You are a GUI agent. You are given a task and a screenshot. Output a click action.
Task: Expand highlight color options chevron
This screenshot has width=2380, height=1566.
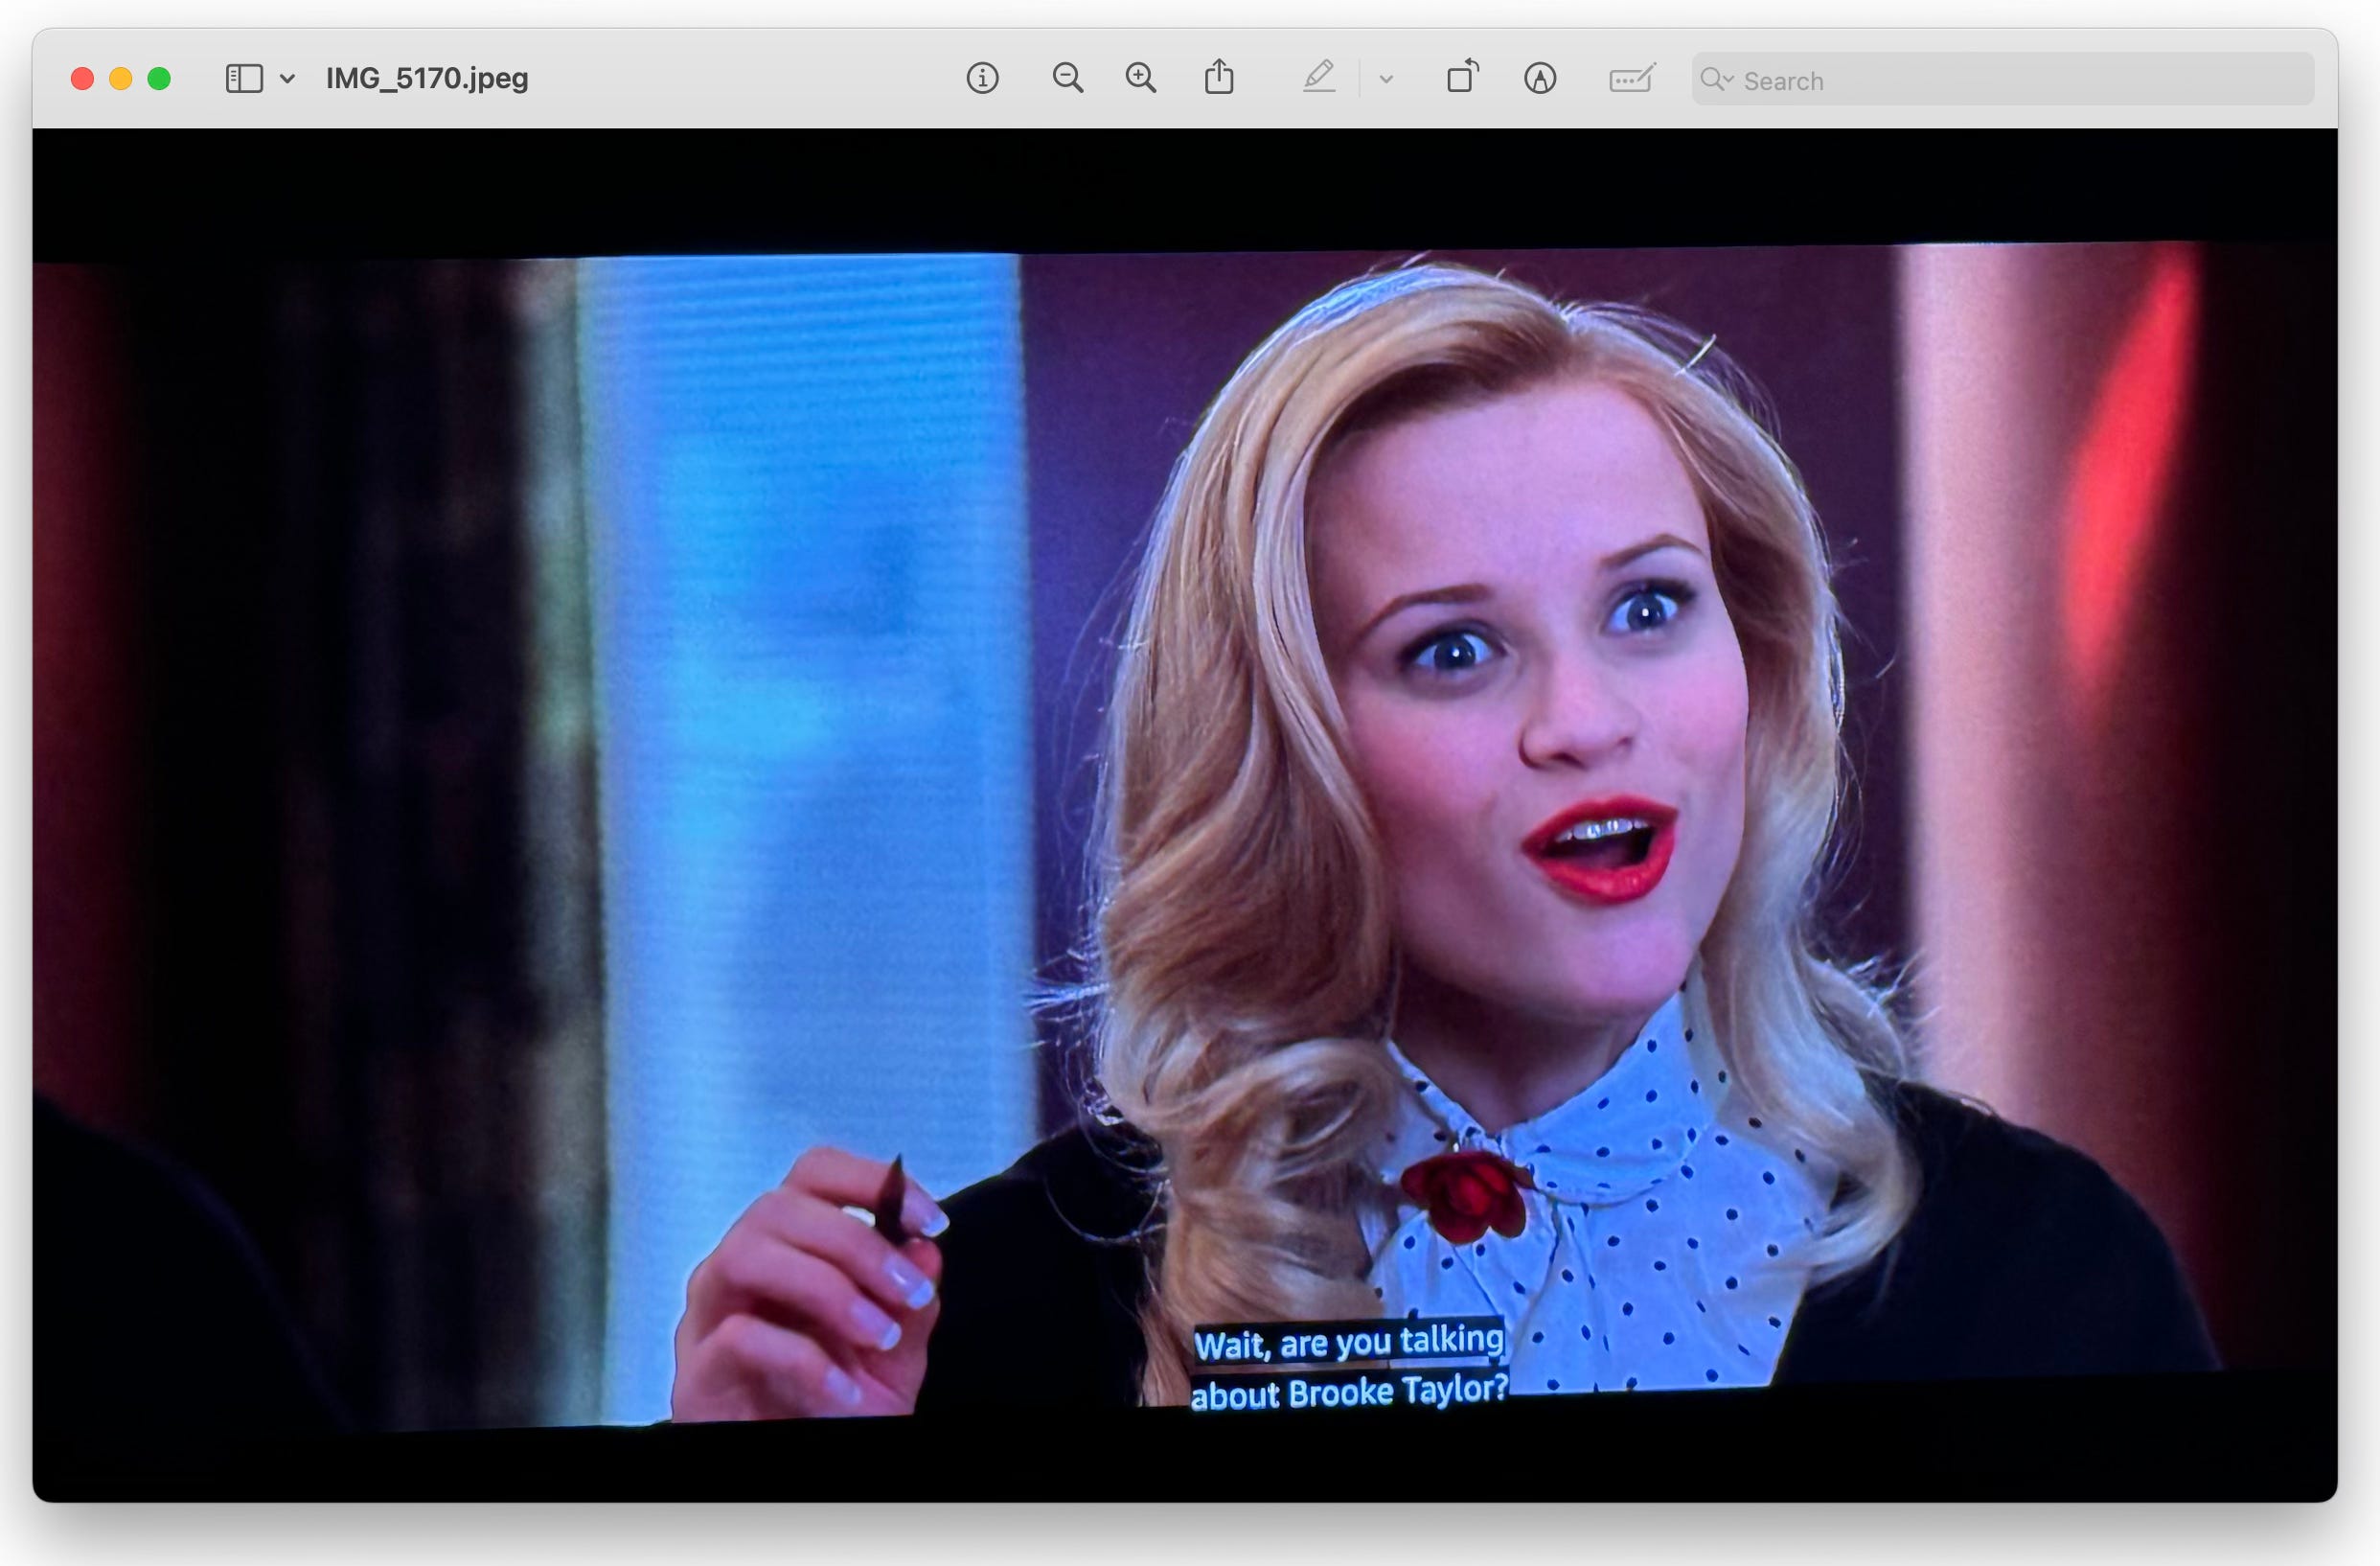pyautogui.click(x=1386, y=79)
